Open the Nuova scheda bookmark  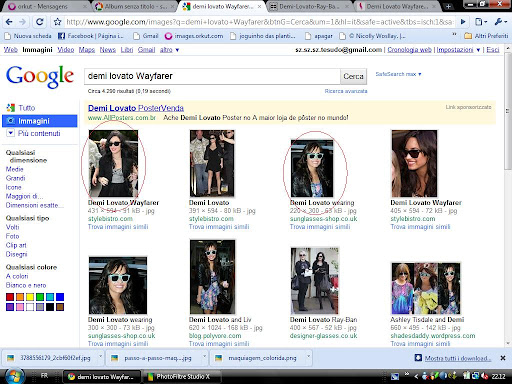[28, 36]
